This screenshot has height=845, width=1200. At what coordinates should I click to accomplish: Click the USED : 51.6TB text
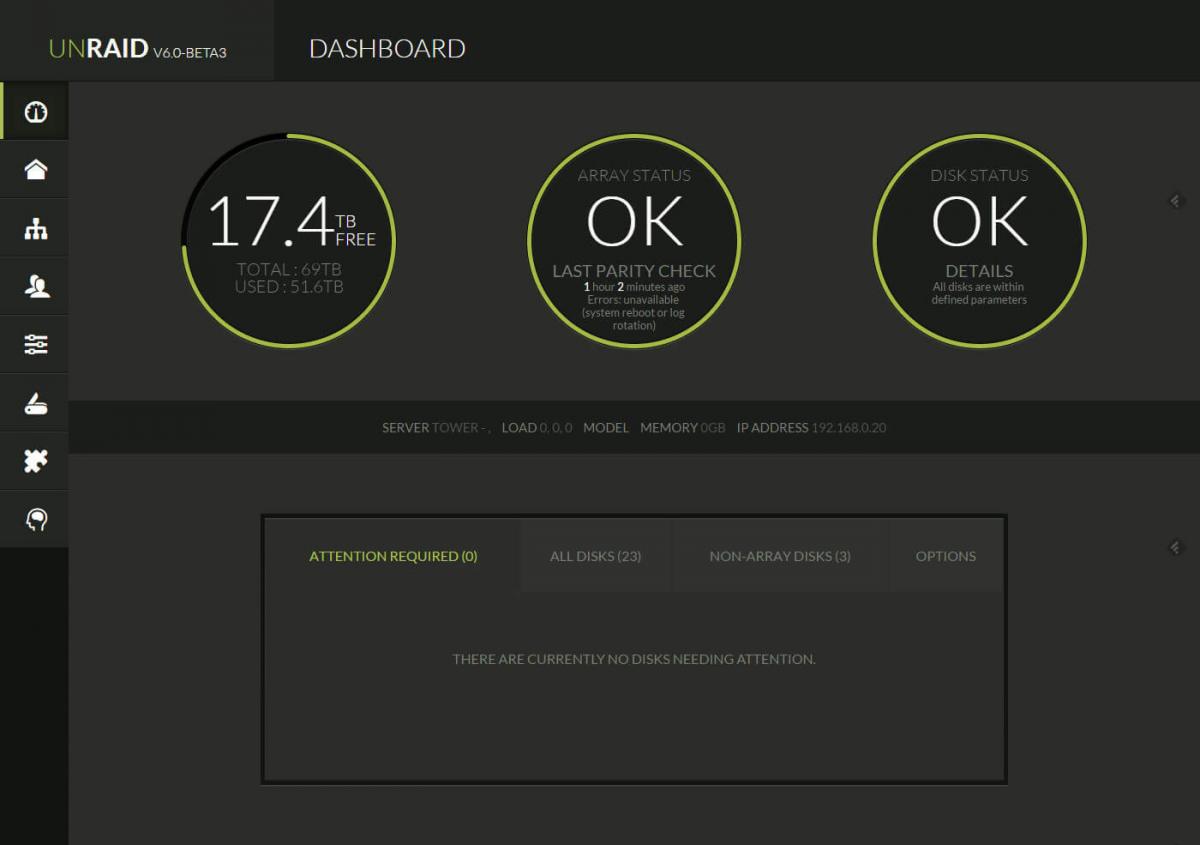[x=289, y=287]
